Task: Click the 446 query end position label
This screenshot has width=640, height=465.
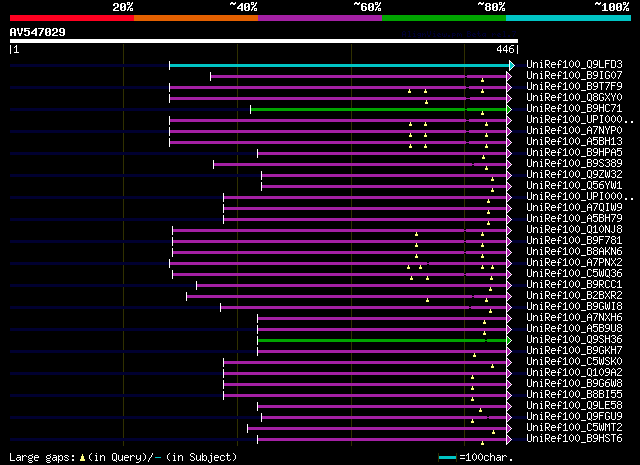Action: [x=505, y=49]
